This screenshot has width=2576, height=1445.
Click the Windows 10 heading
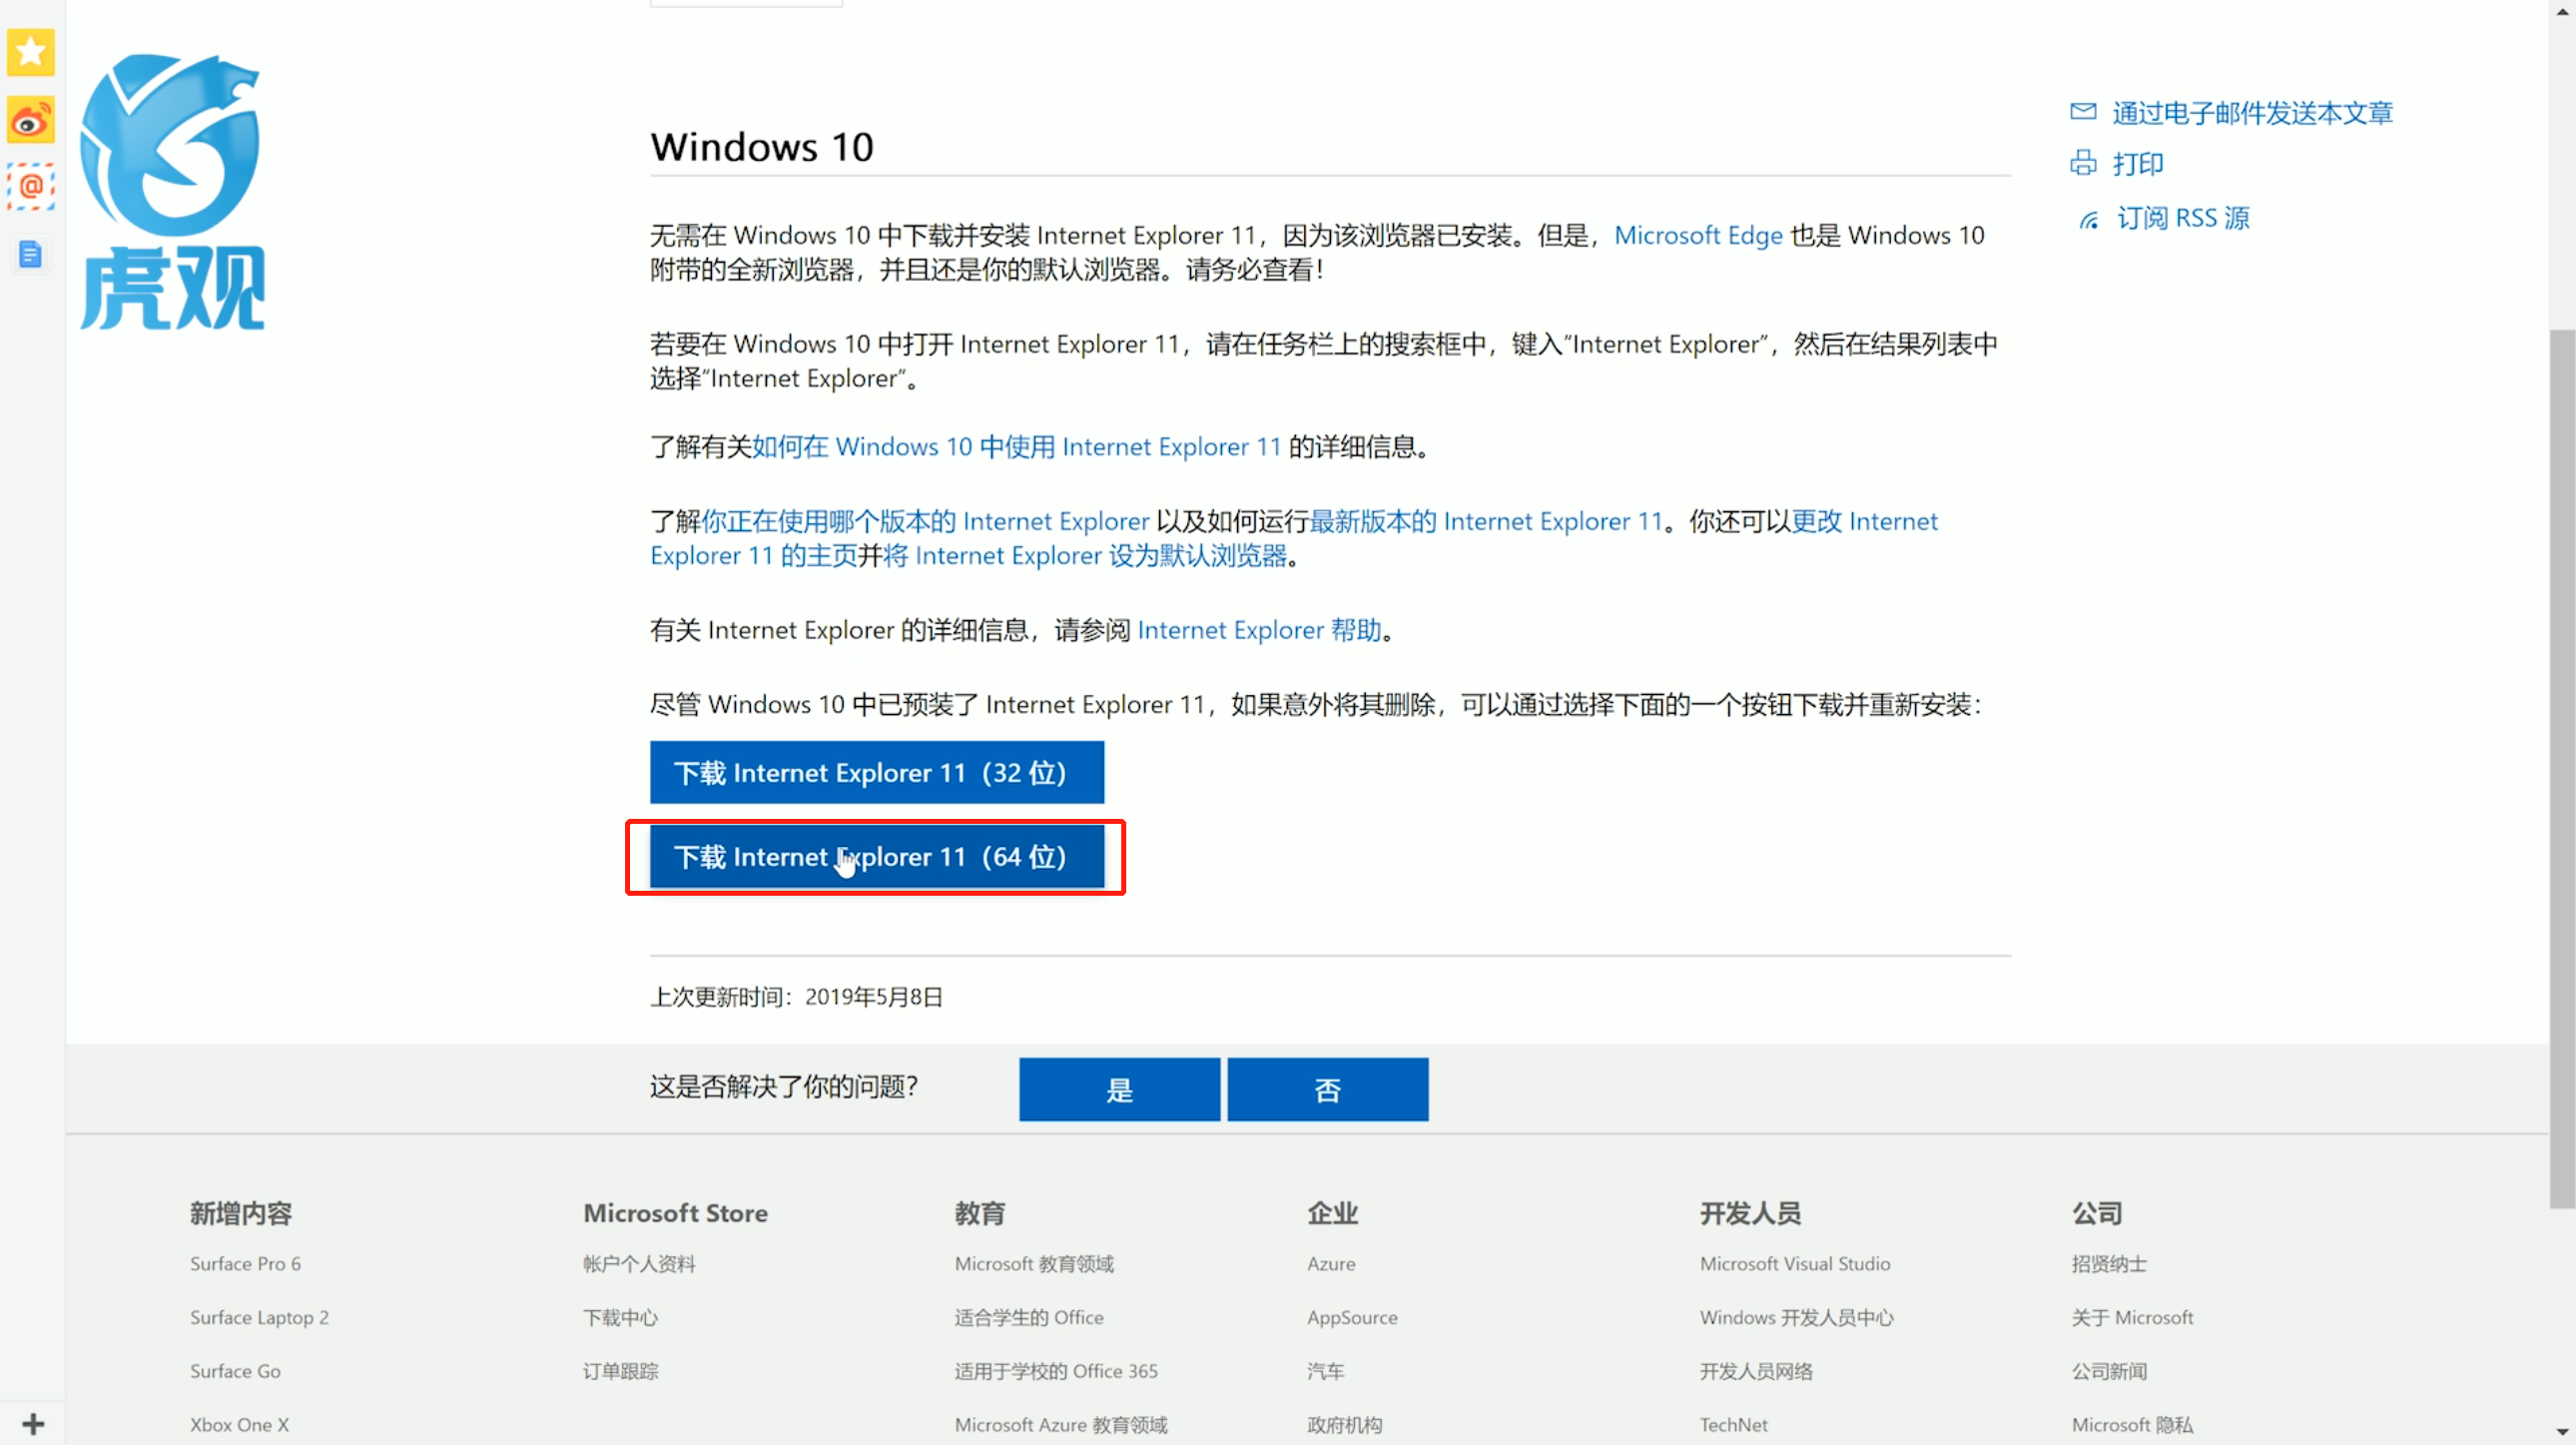point(762,147)
